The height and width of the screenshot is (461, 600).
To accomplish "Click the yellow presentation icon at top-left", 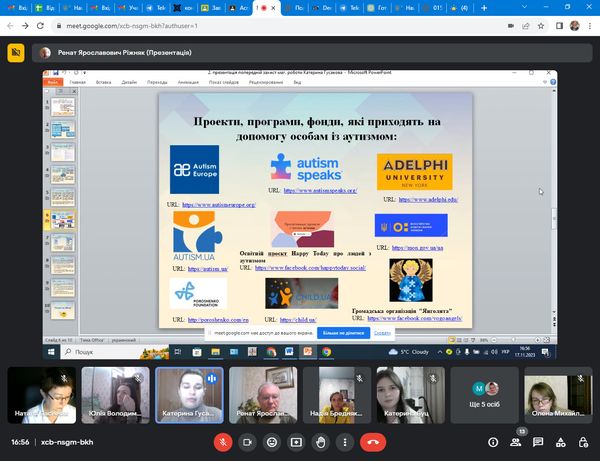I will (18, 53).
